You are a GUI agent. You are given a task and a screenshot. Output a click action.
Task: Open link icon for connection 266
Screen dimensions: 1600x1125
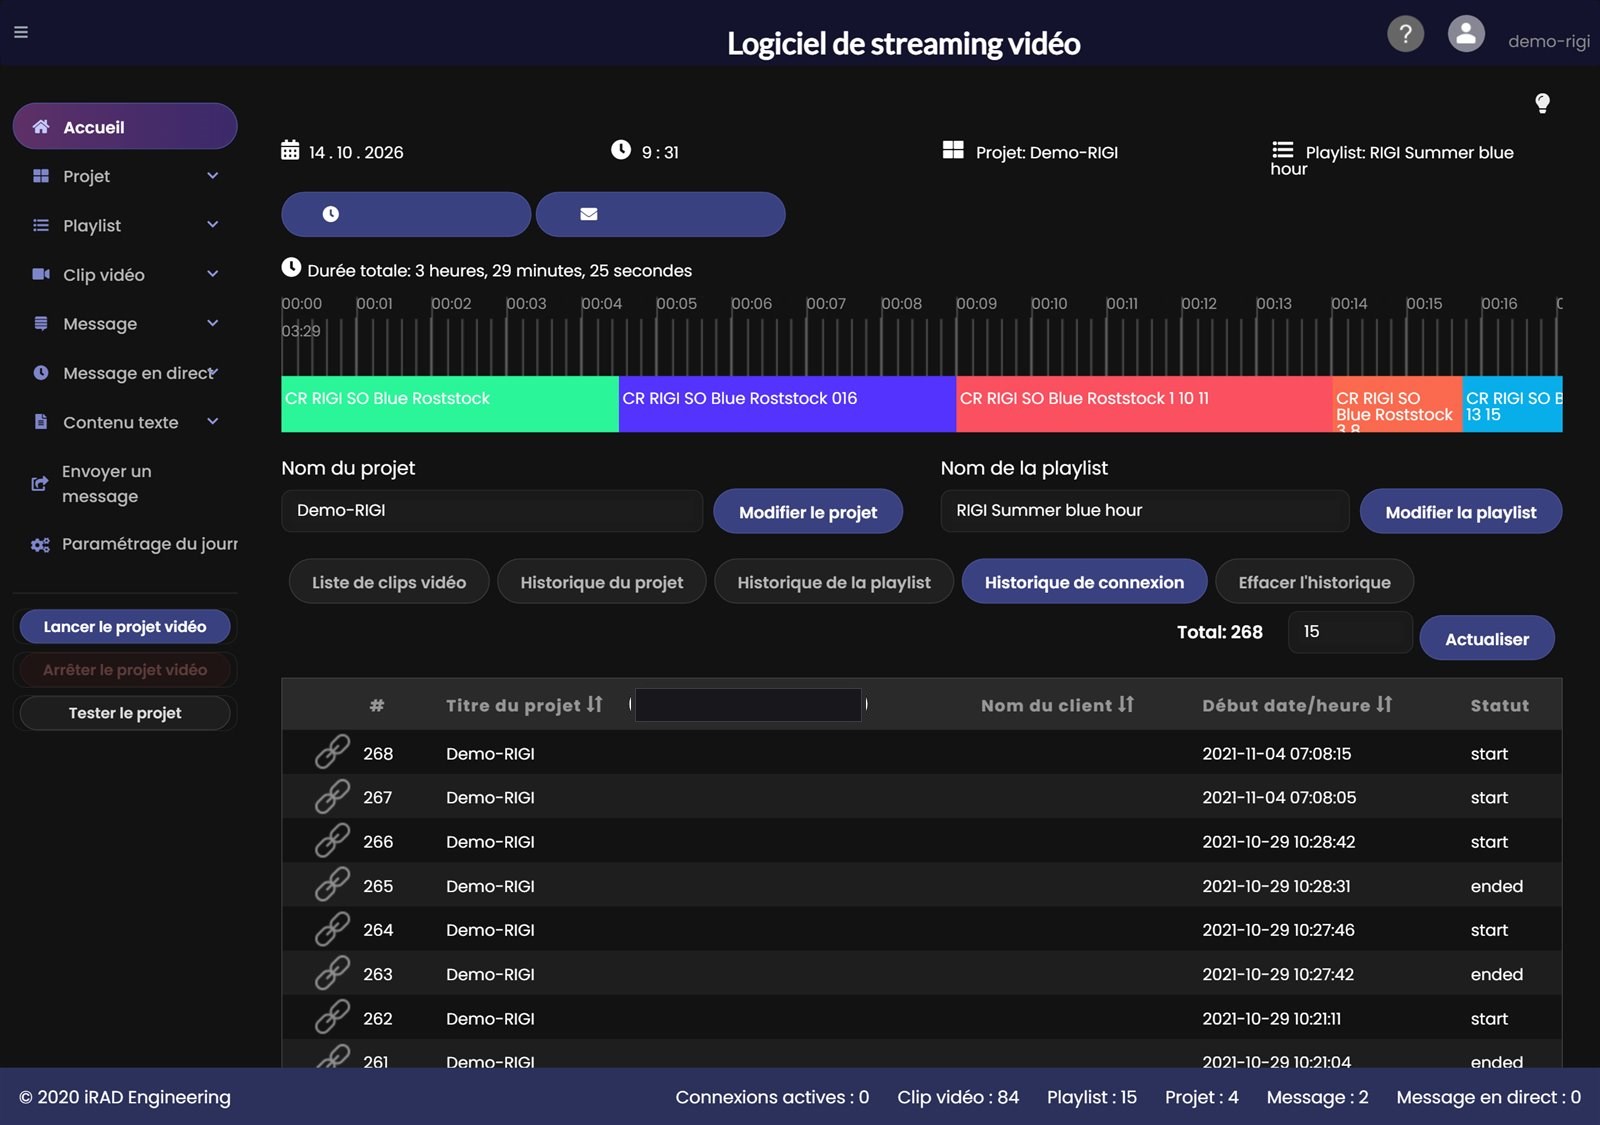pyautogui.click(x=332, y=841)
